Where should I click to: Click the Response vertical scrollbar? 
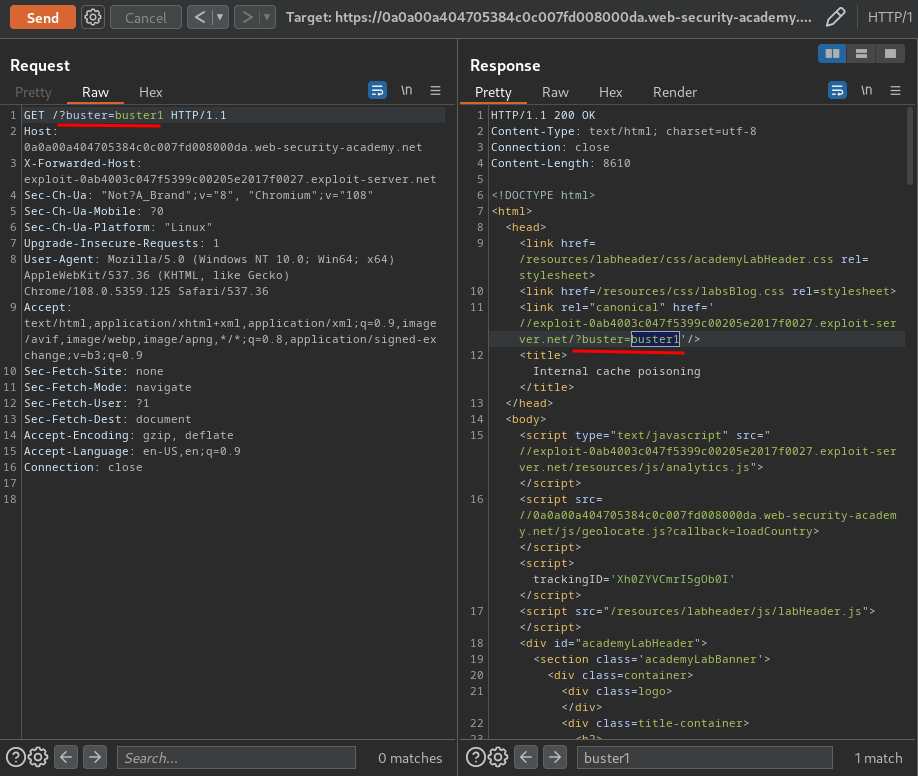[910, 146]
